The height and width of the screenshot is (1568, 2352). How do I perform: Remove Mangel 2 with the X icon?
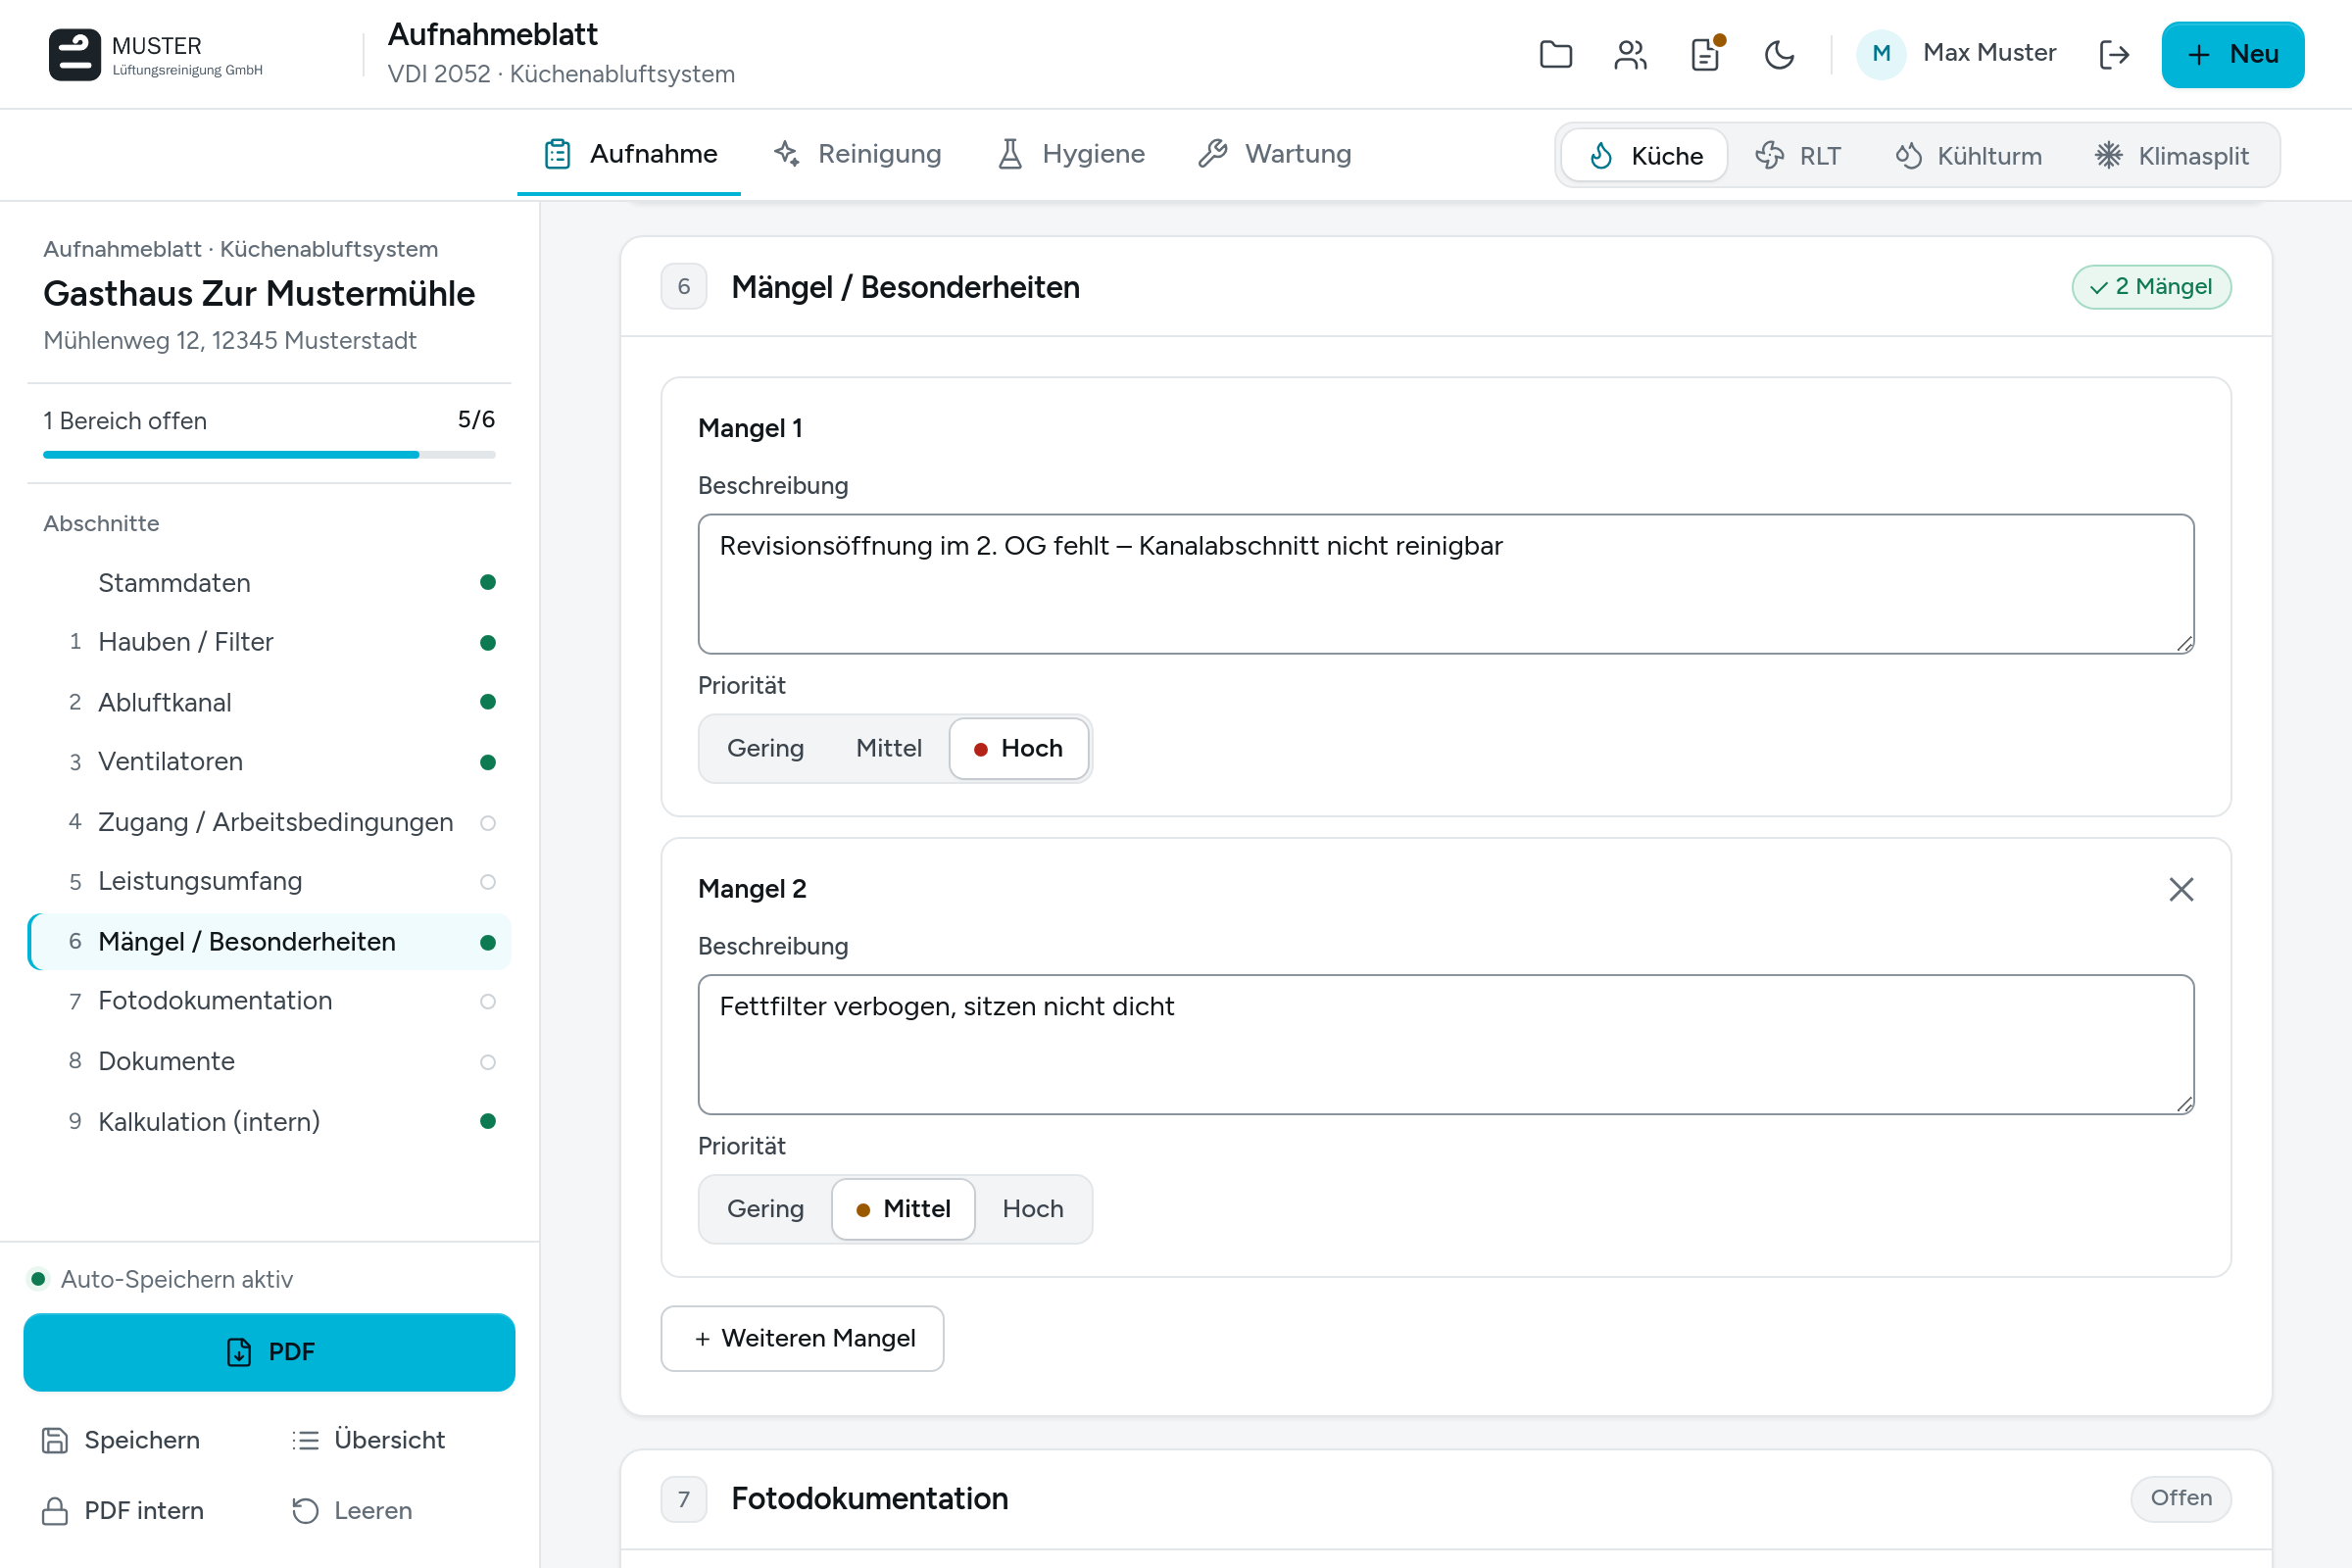pyautogui.click(x=2181, y=889)
